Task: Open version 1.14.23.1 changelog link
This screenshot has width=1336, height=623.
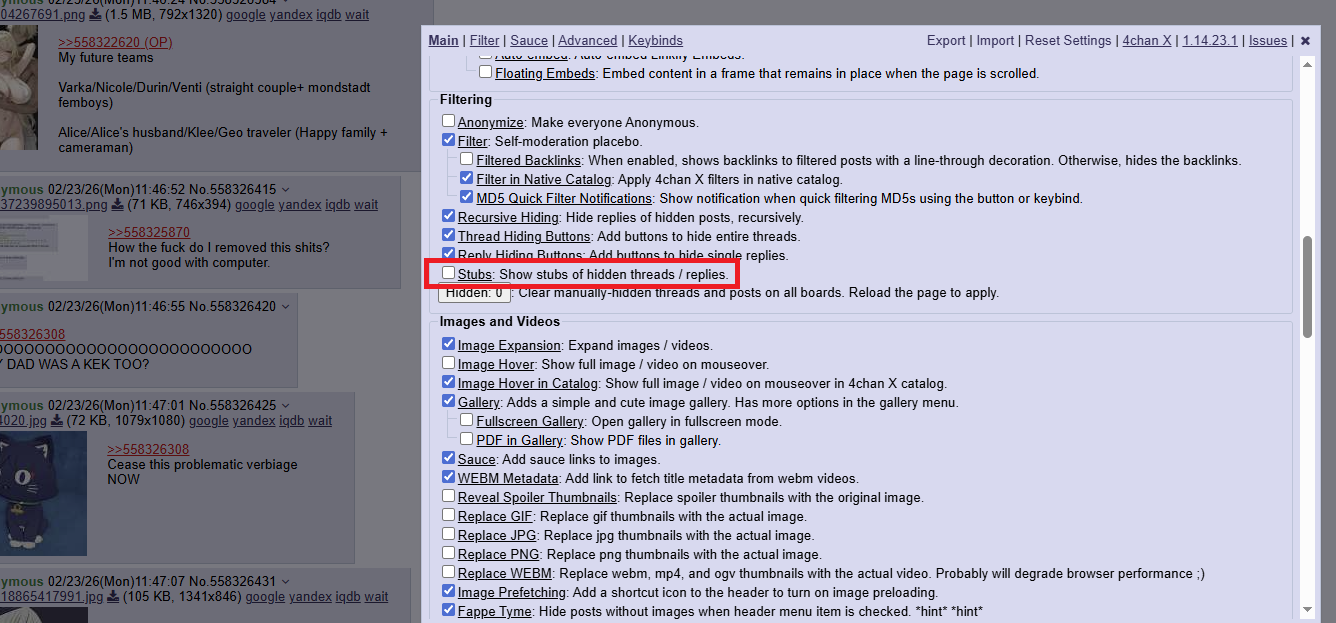Action: [1210, 41]
